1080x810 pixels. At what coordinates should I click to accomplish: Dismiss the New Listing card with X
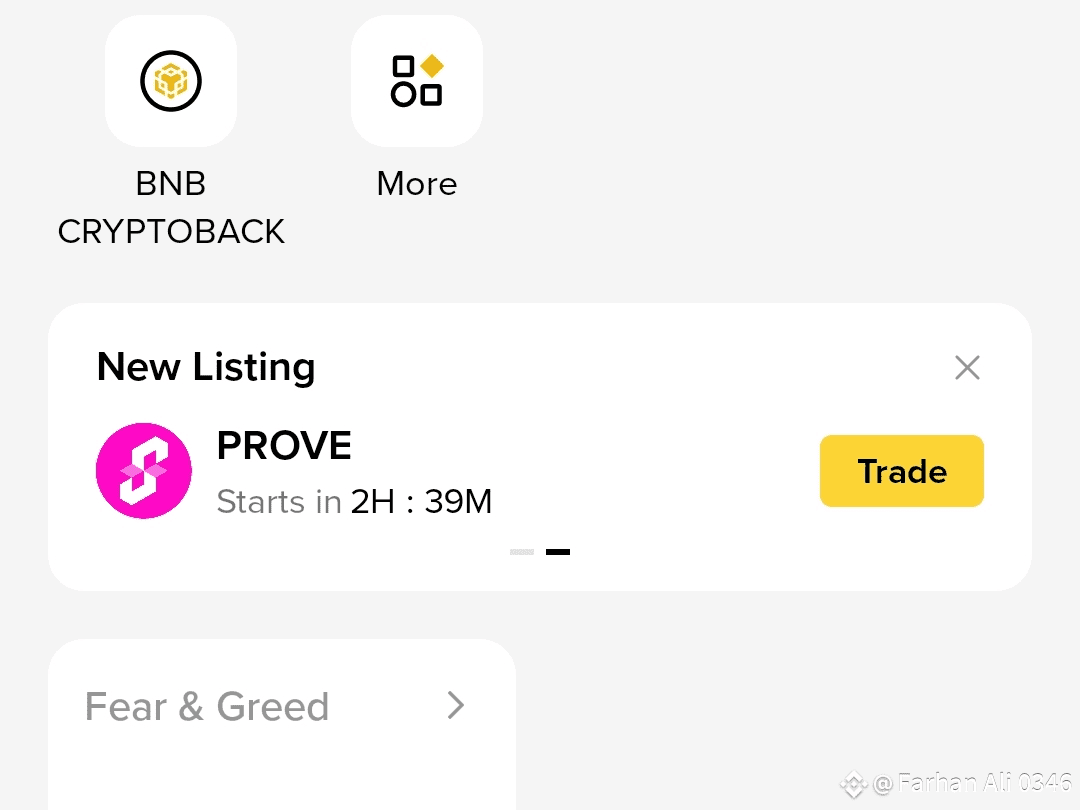coord(967,367)
